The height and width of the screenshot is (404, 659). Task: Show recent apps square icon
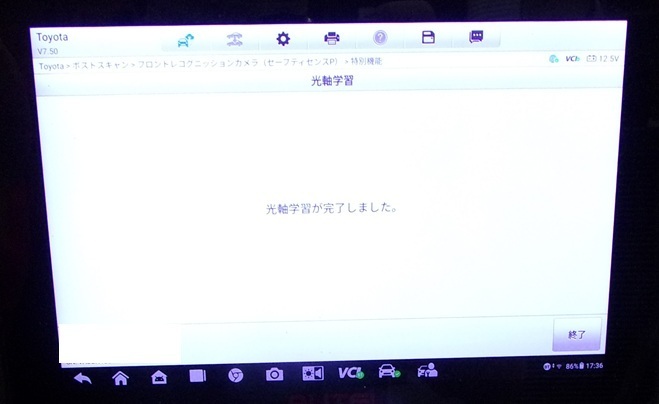coord(198,376)
